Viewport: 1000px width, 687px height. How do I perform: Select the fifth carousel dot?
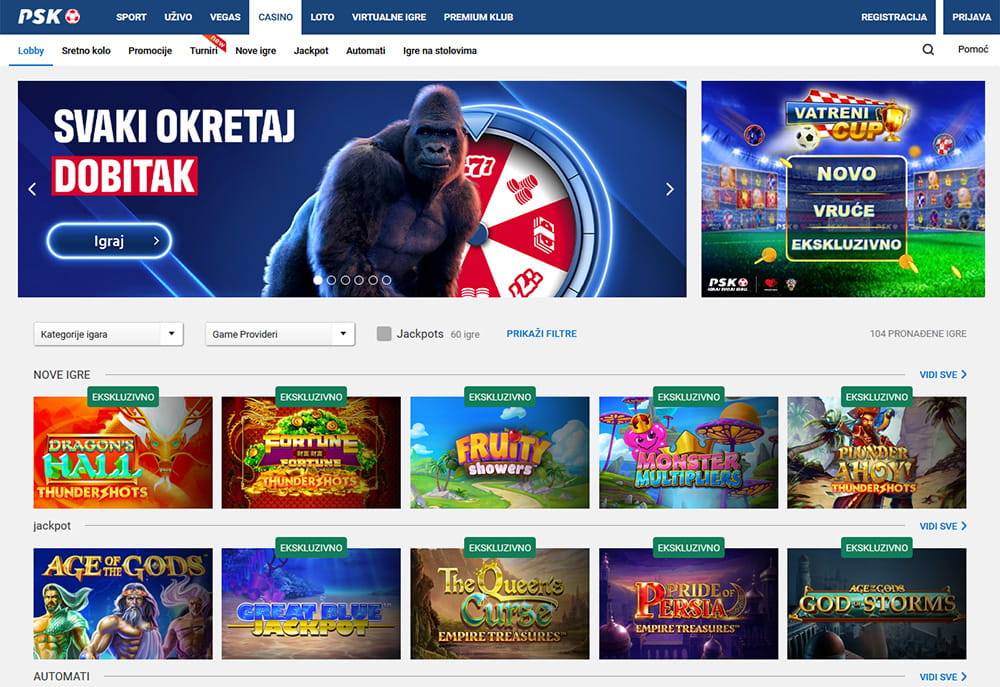pyautogui.click(x=372, y=279)
